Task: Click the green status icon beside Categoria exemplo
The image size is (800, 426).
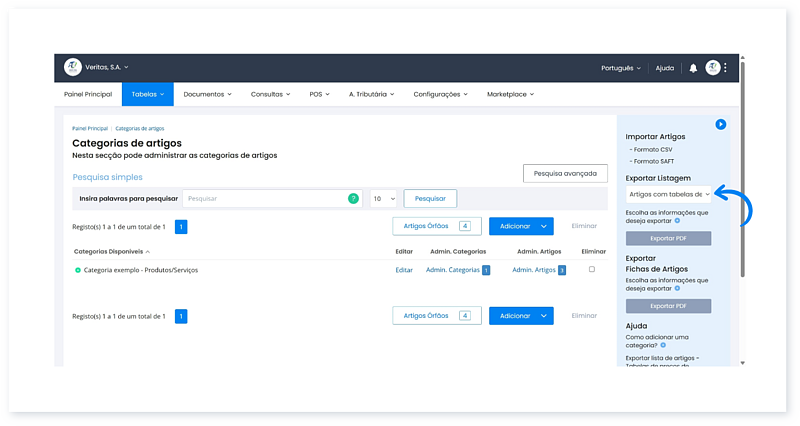Action: (x=78, y=270)
